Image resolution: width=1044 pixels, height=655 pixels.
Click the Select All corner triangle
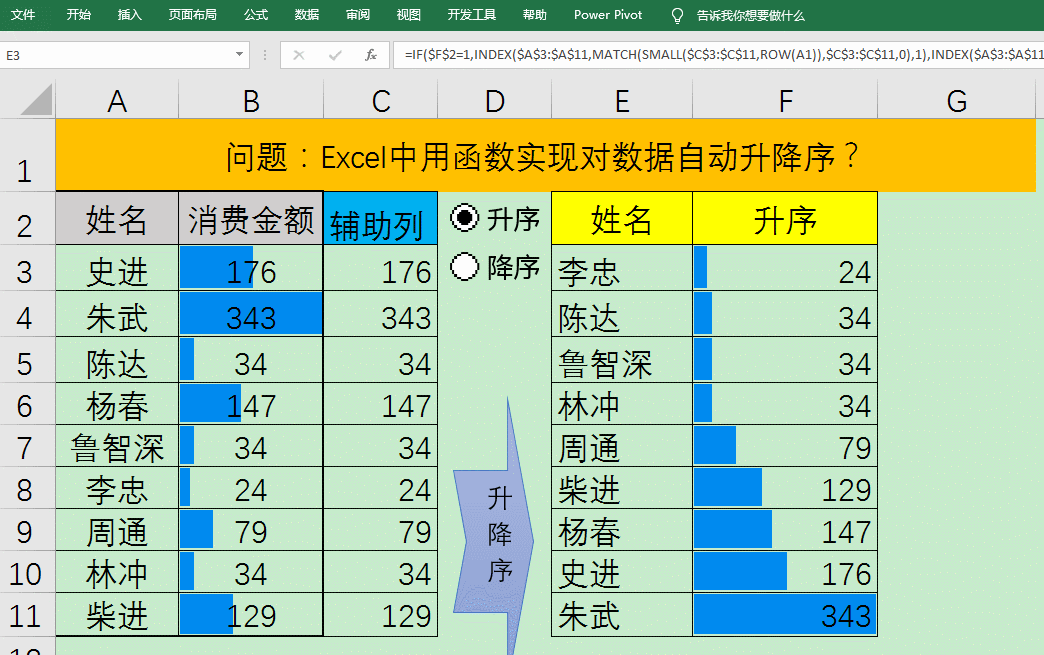coord(37,100)
